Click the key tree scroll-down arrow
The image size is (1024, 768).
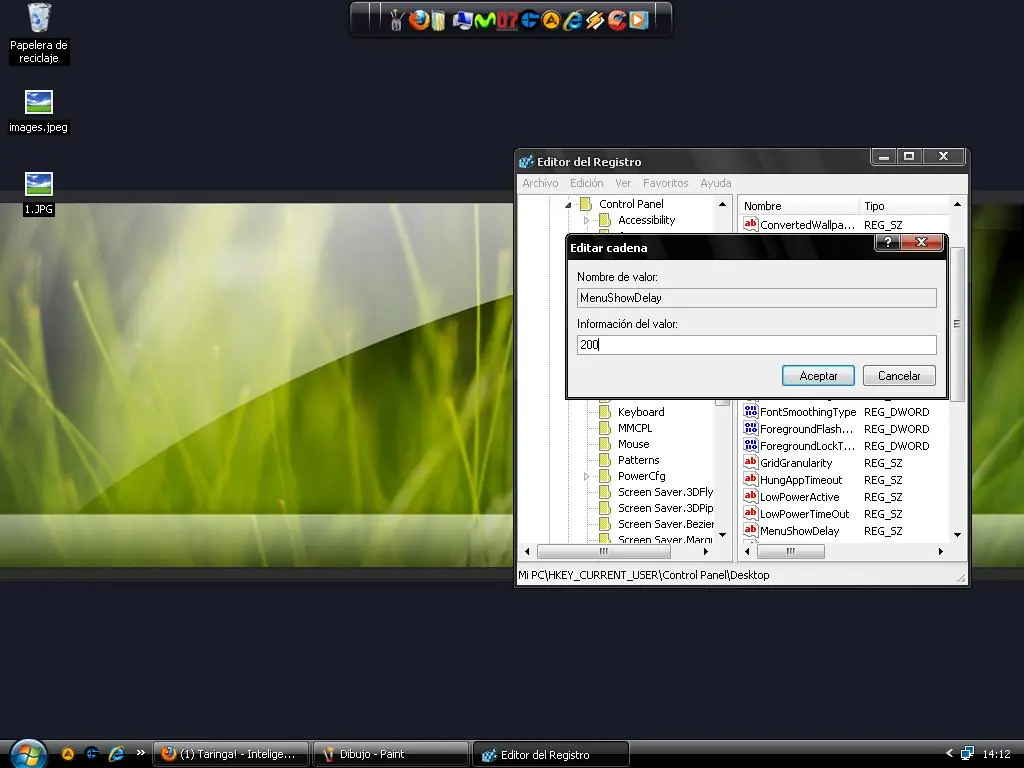(722, 536)
